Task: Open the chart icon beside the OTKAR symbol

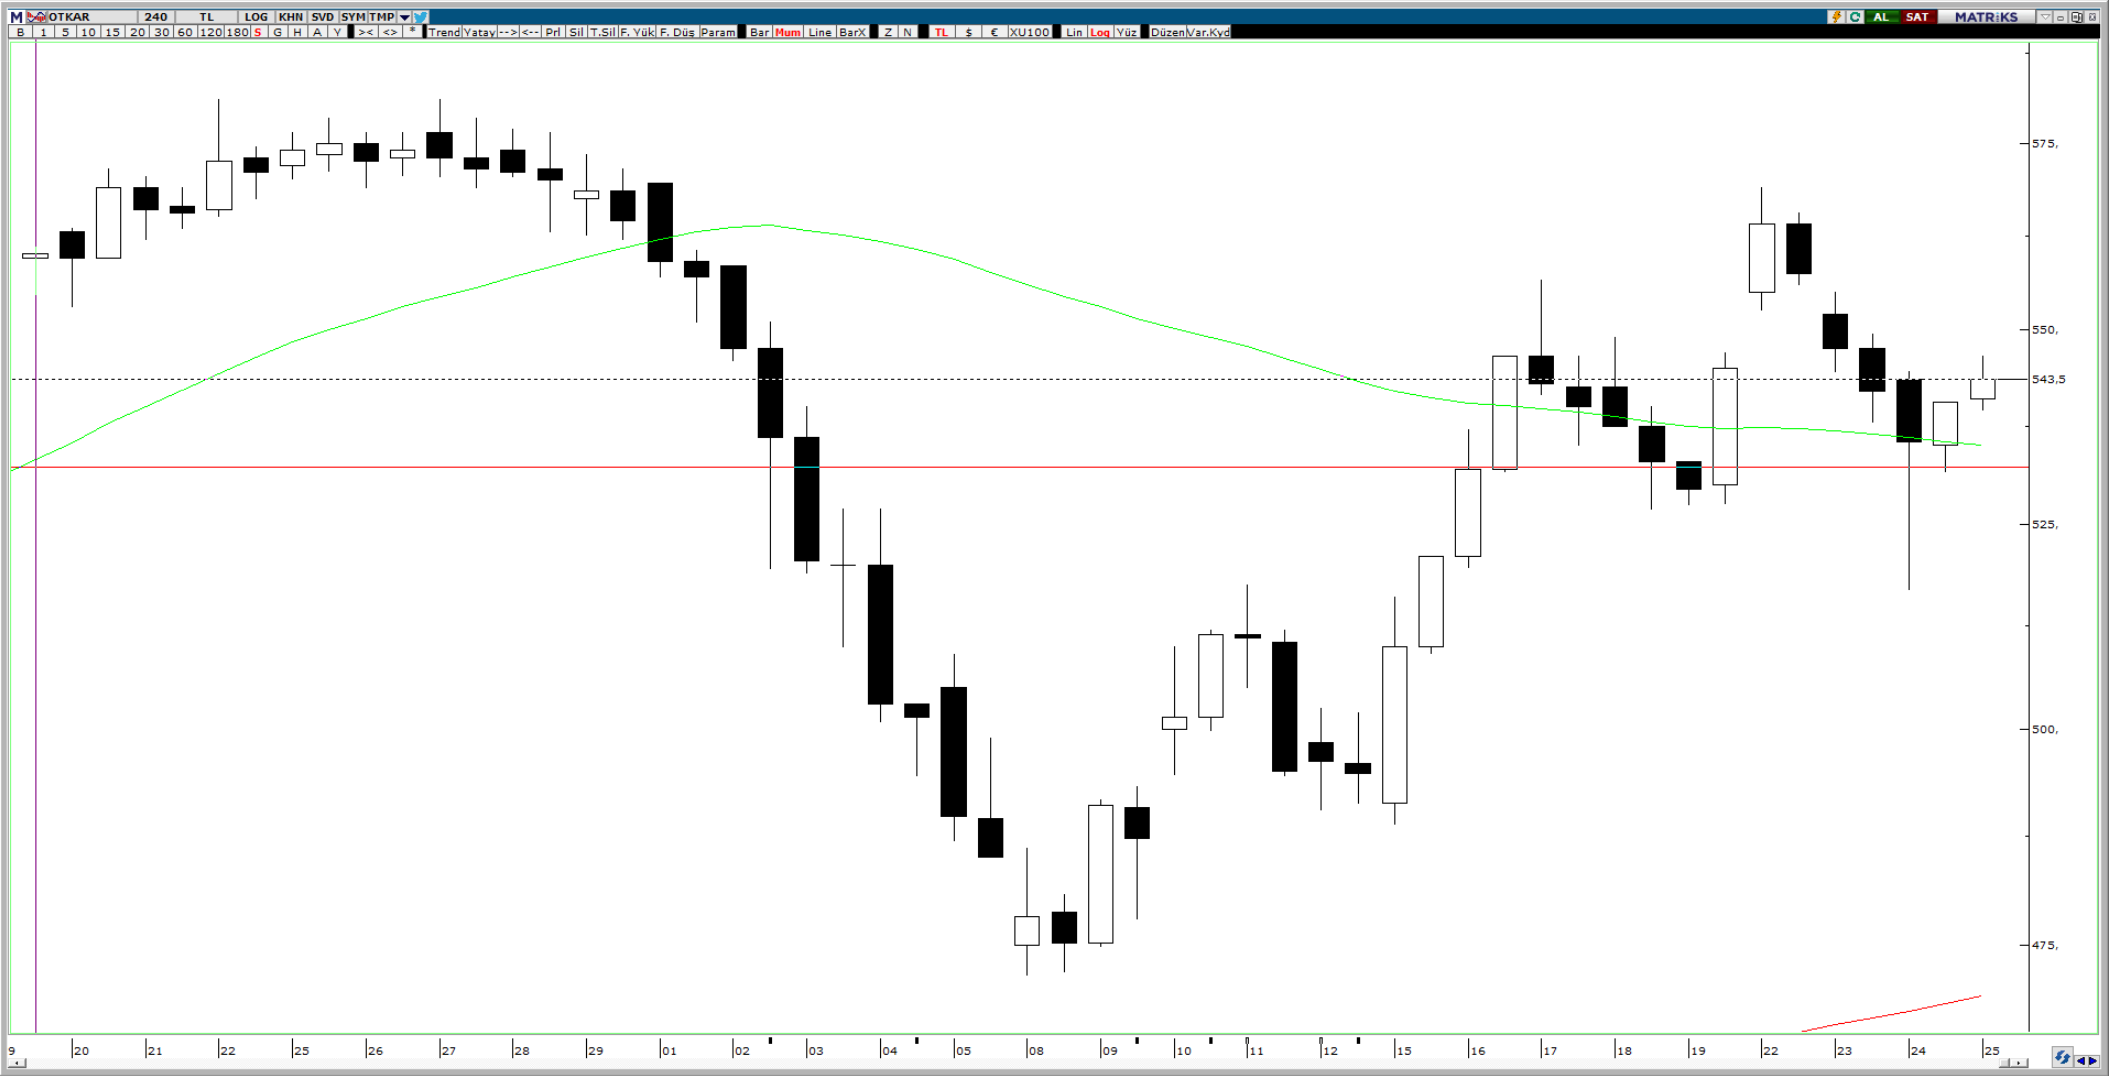Action: click(x=37, y=17)
